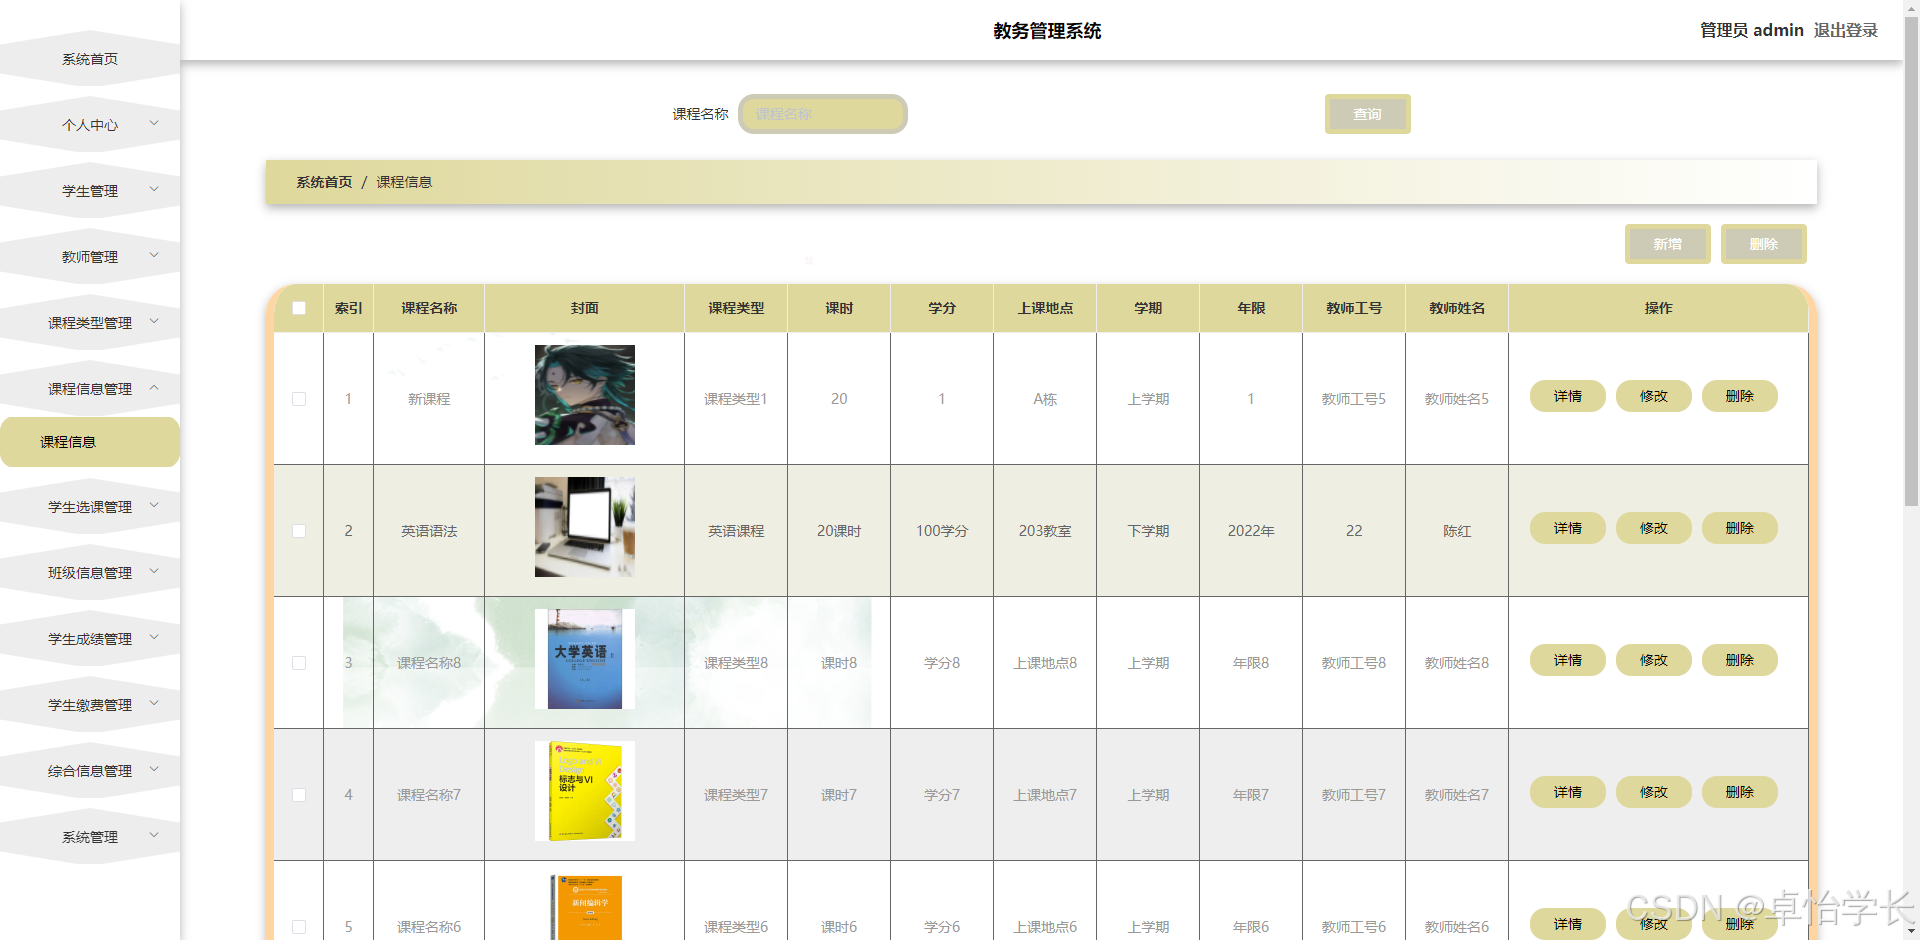Screen dimensions: 1920x940
Task: Open the 大学英语 book cover thumbnail
Action: pos(585,659)
